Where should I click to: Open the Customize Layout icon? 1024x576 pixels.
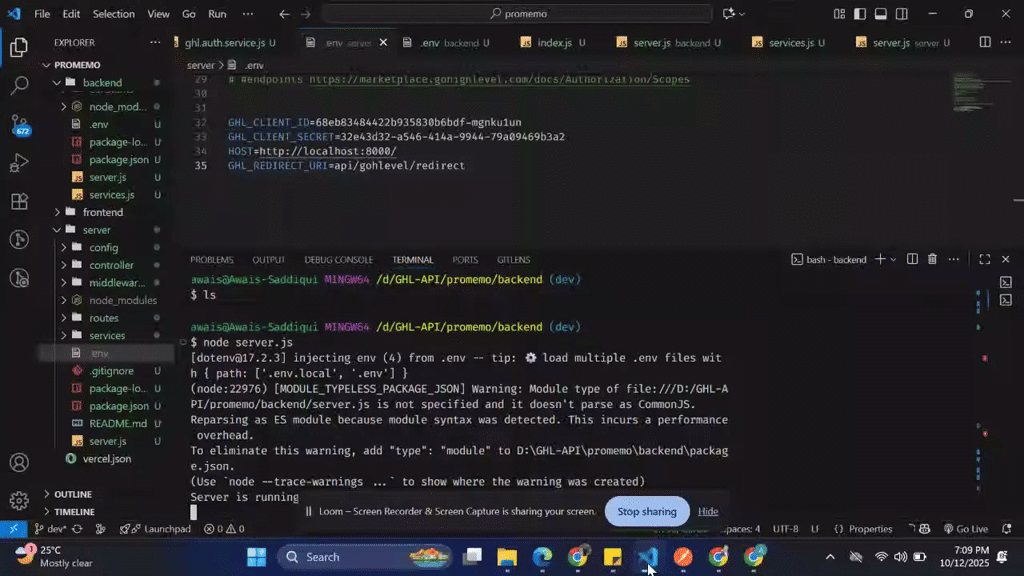click(839, 14)
